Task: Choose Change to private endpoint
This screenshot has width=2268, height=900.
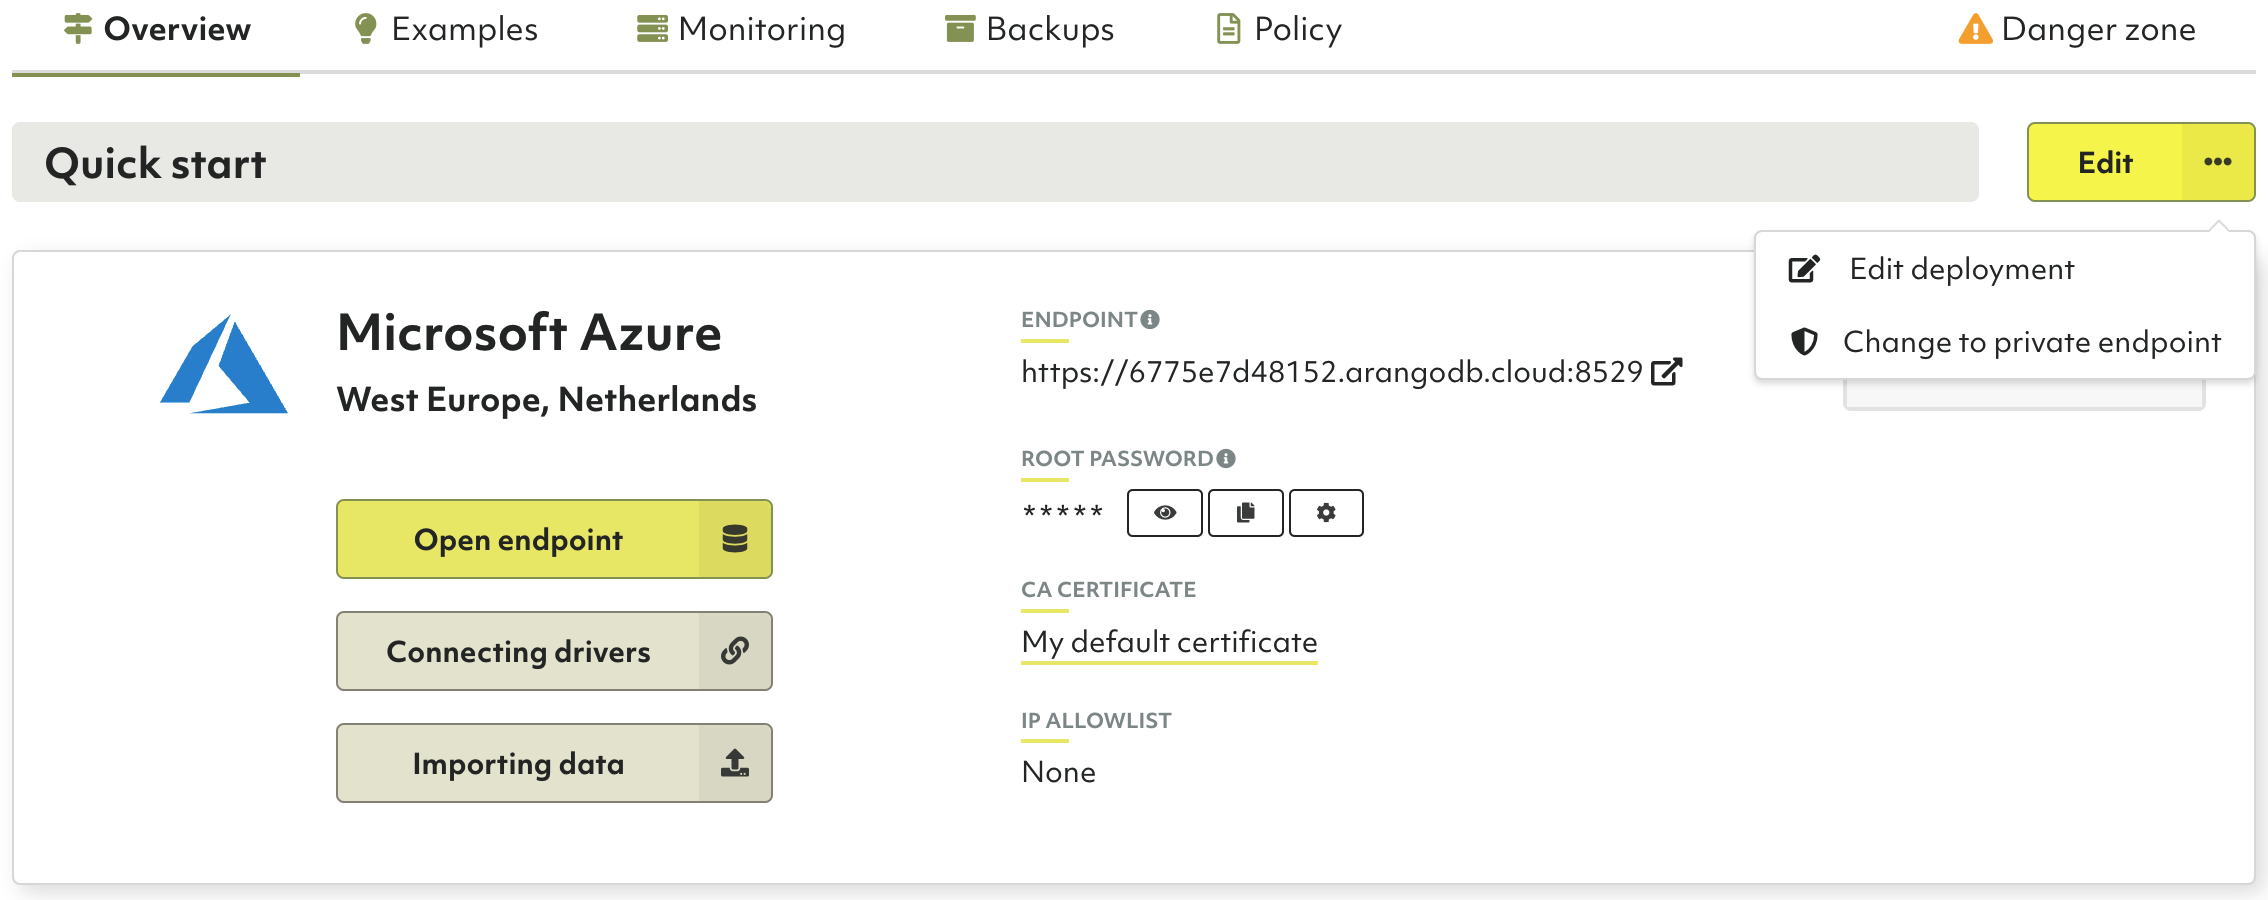Action: click(x=2030, y=342)
